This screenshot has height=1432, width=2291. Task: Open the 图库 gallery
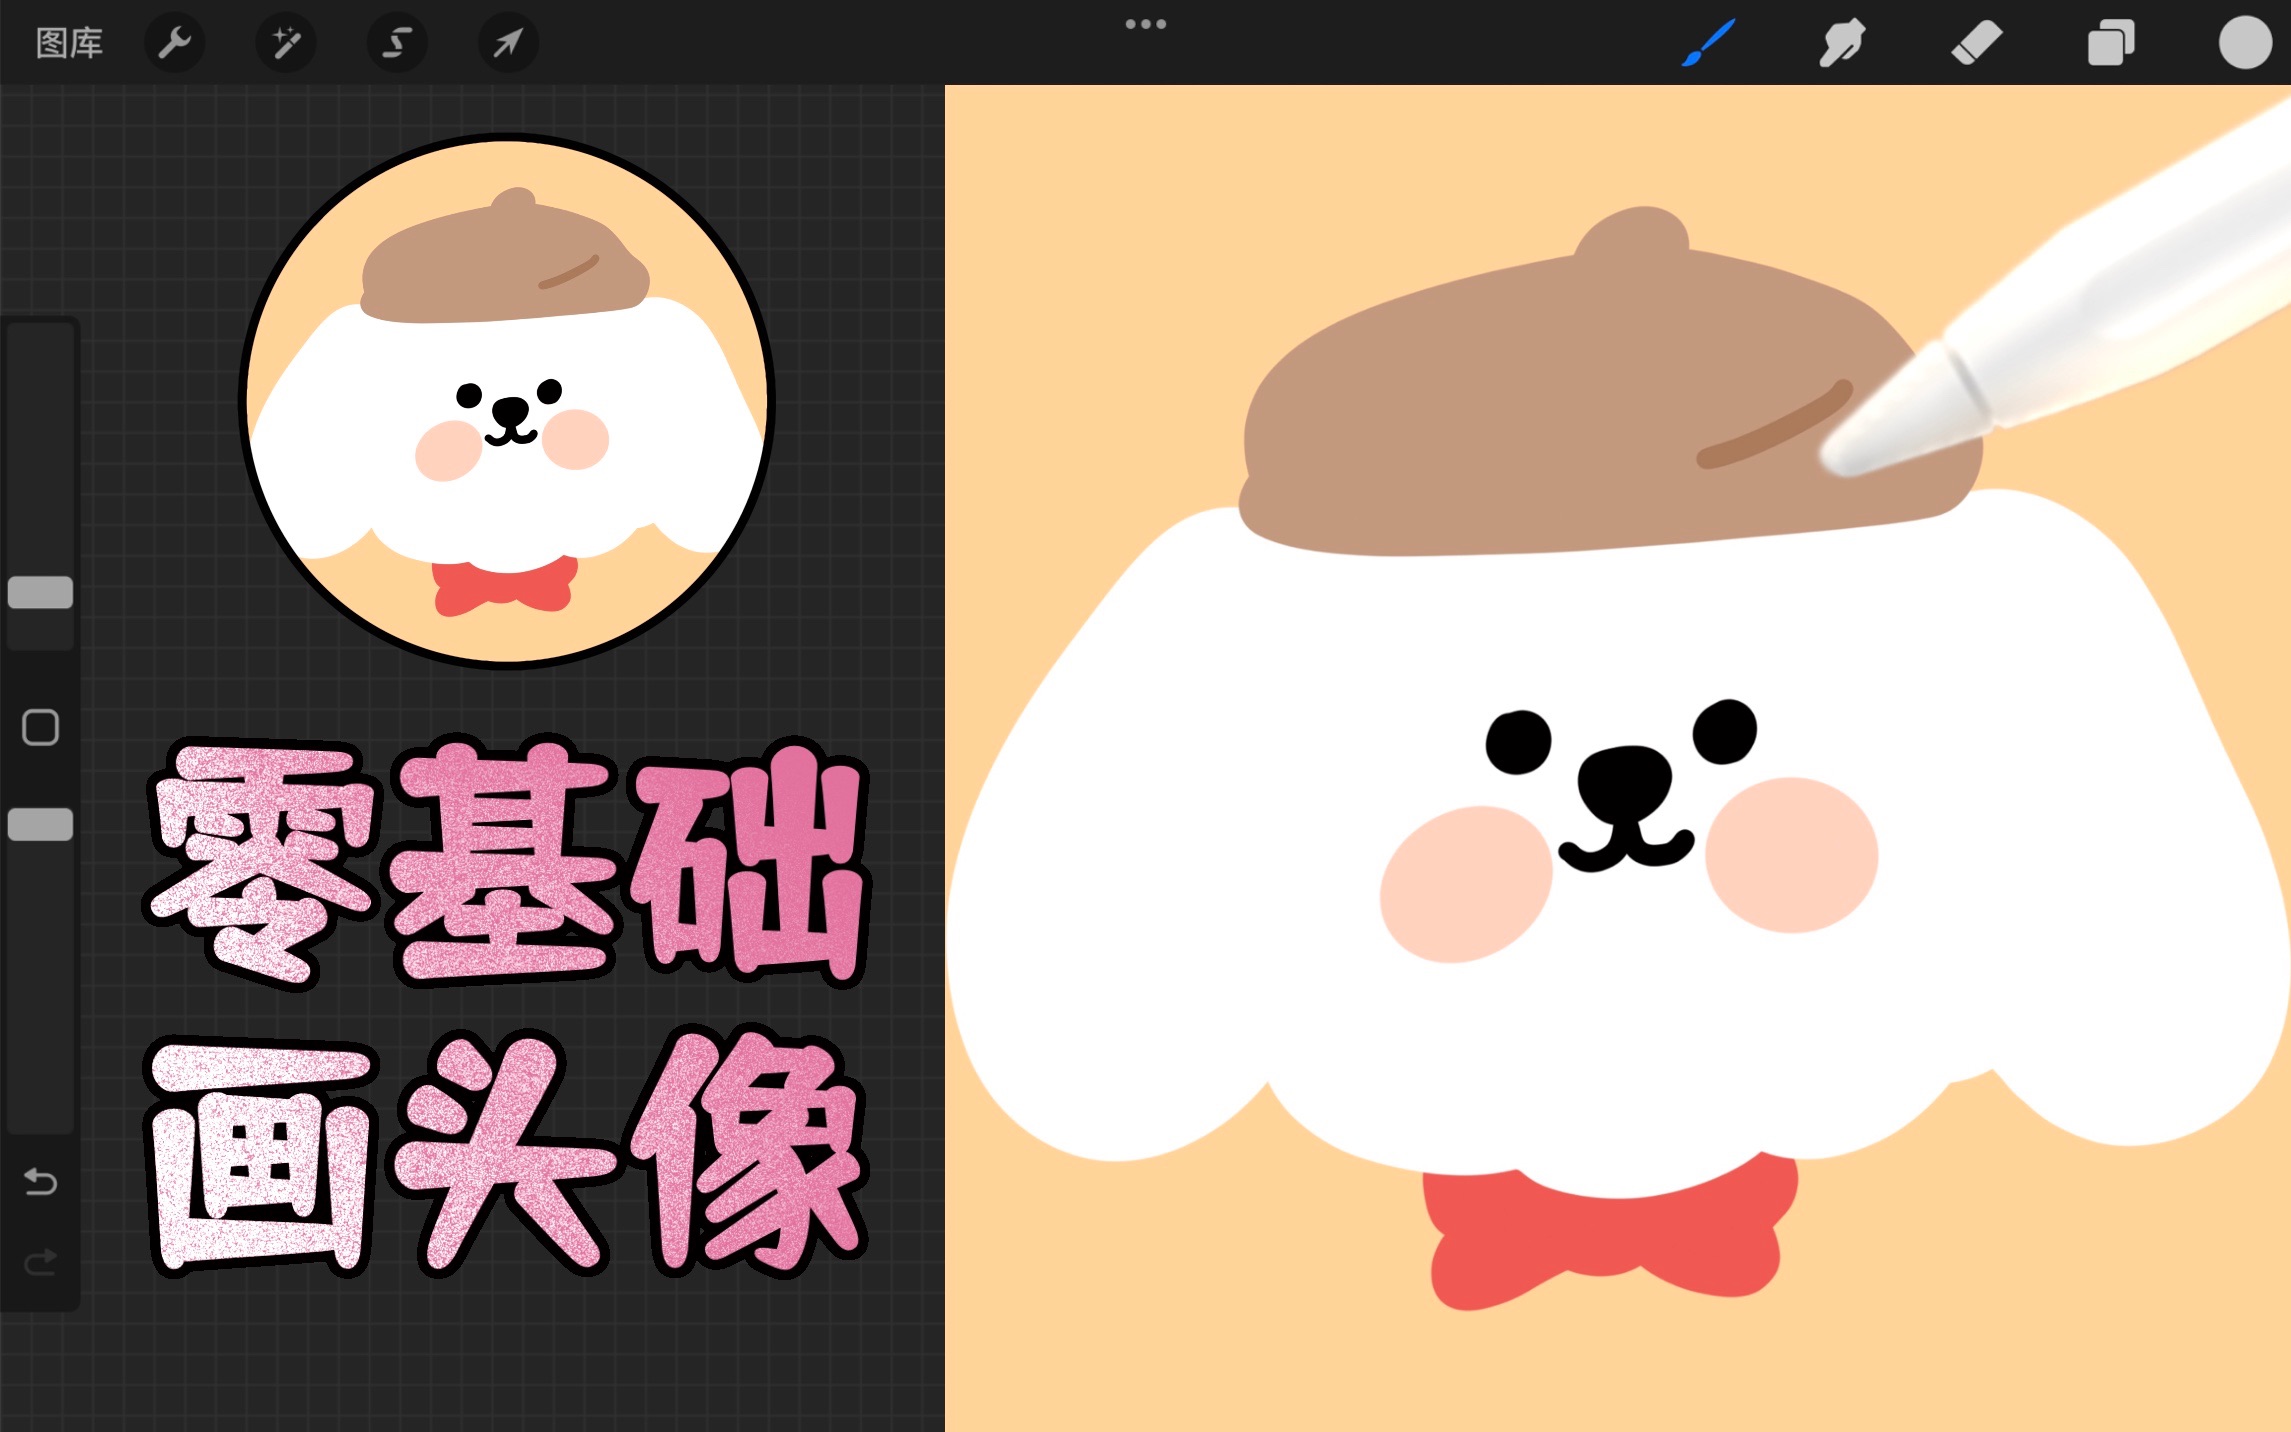click(x=69, y=43)
